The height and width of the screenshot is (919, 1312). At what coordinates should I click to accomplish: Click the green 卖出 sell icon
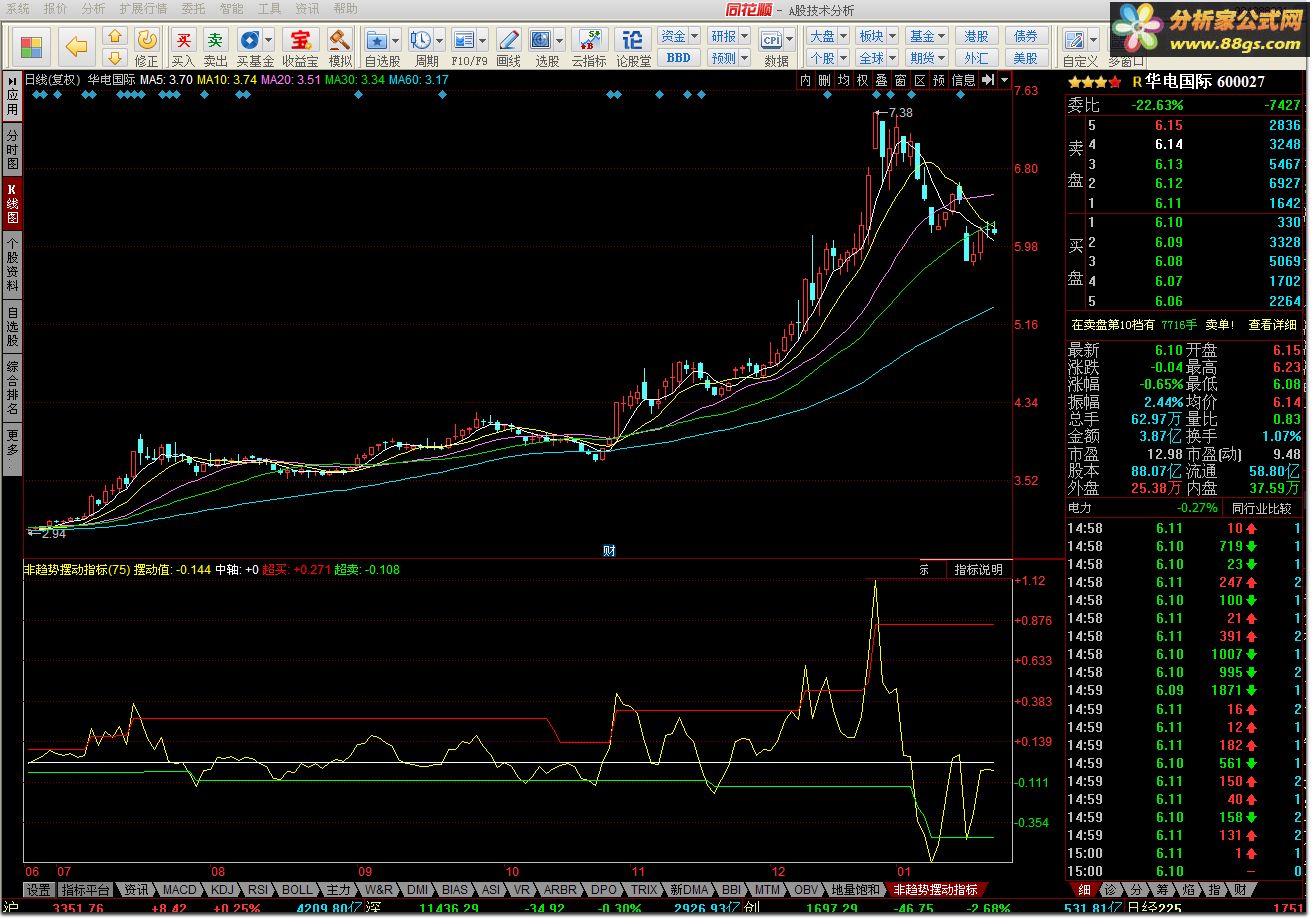(x=215, y=40)
